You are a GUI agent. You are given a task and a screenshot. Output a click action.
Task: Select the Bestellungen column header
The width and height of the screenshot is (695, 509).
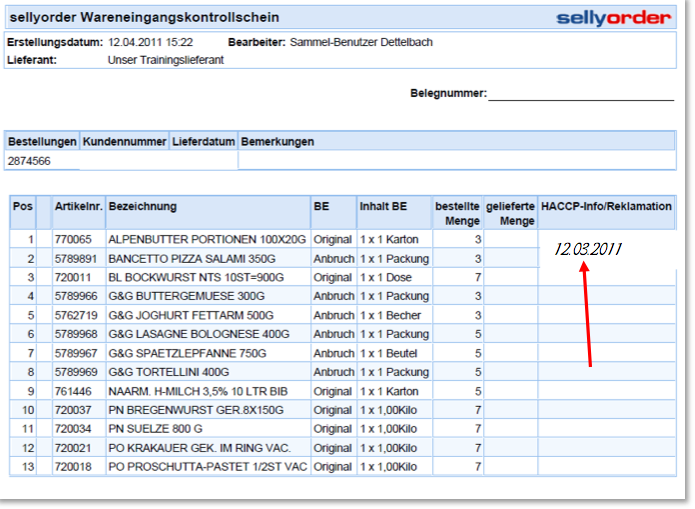pos(42,142)
